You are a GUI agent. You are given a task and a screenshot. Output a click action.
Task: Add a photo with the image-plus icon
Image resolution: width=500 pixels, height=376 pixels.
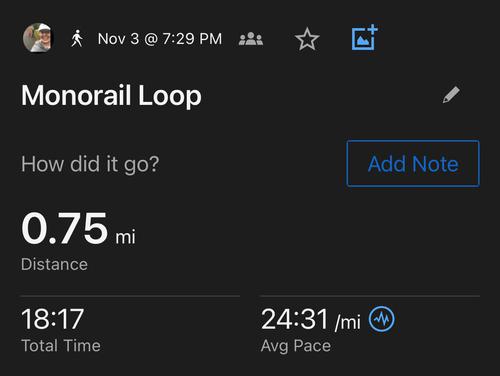365,37
